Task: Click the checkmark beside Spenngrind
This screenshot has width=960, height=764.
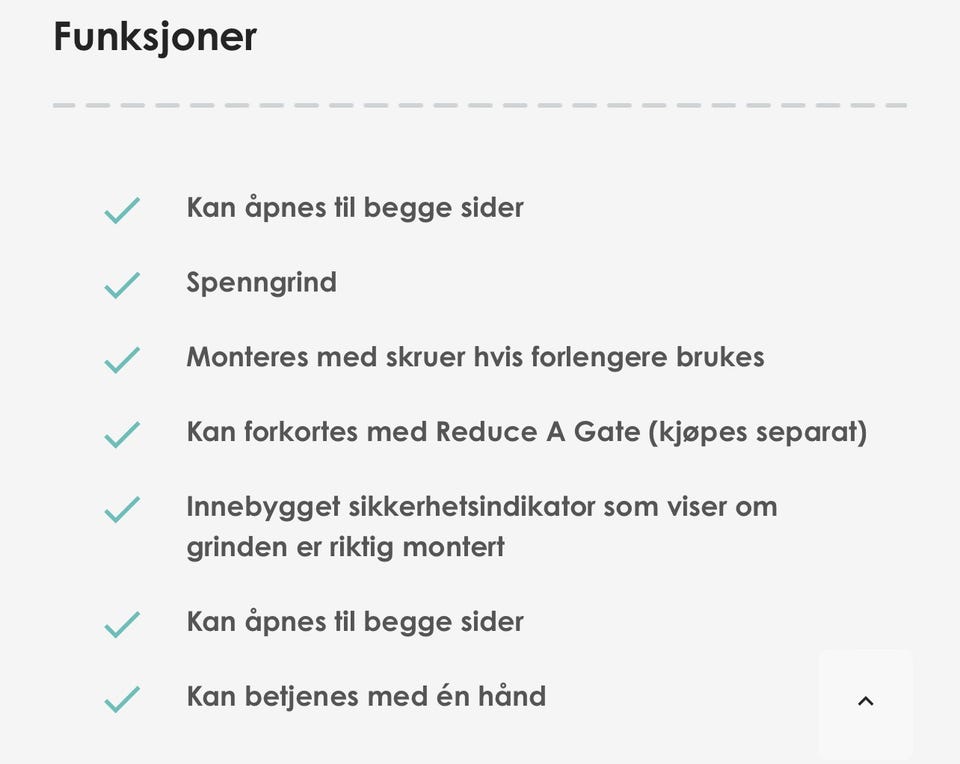Action: pyautogui.click(x=122, y=286)
